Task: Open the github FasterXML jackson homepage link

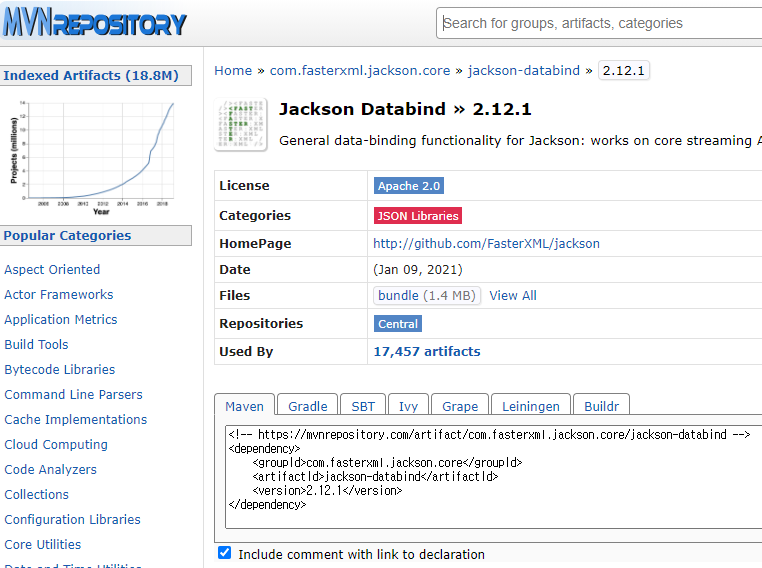Action: pos(486,243)
